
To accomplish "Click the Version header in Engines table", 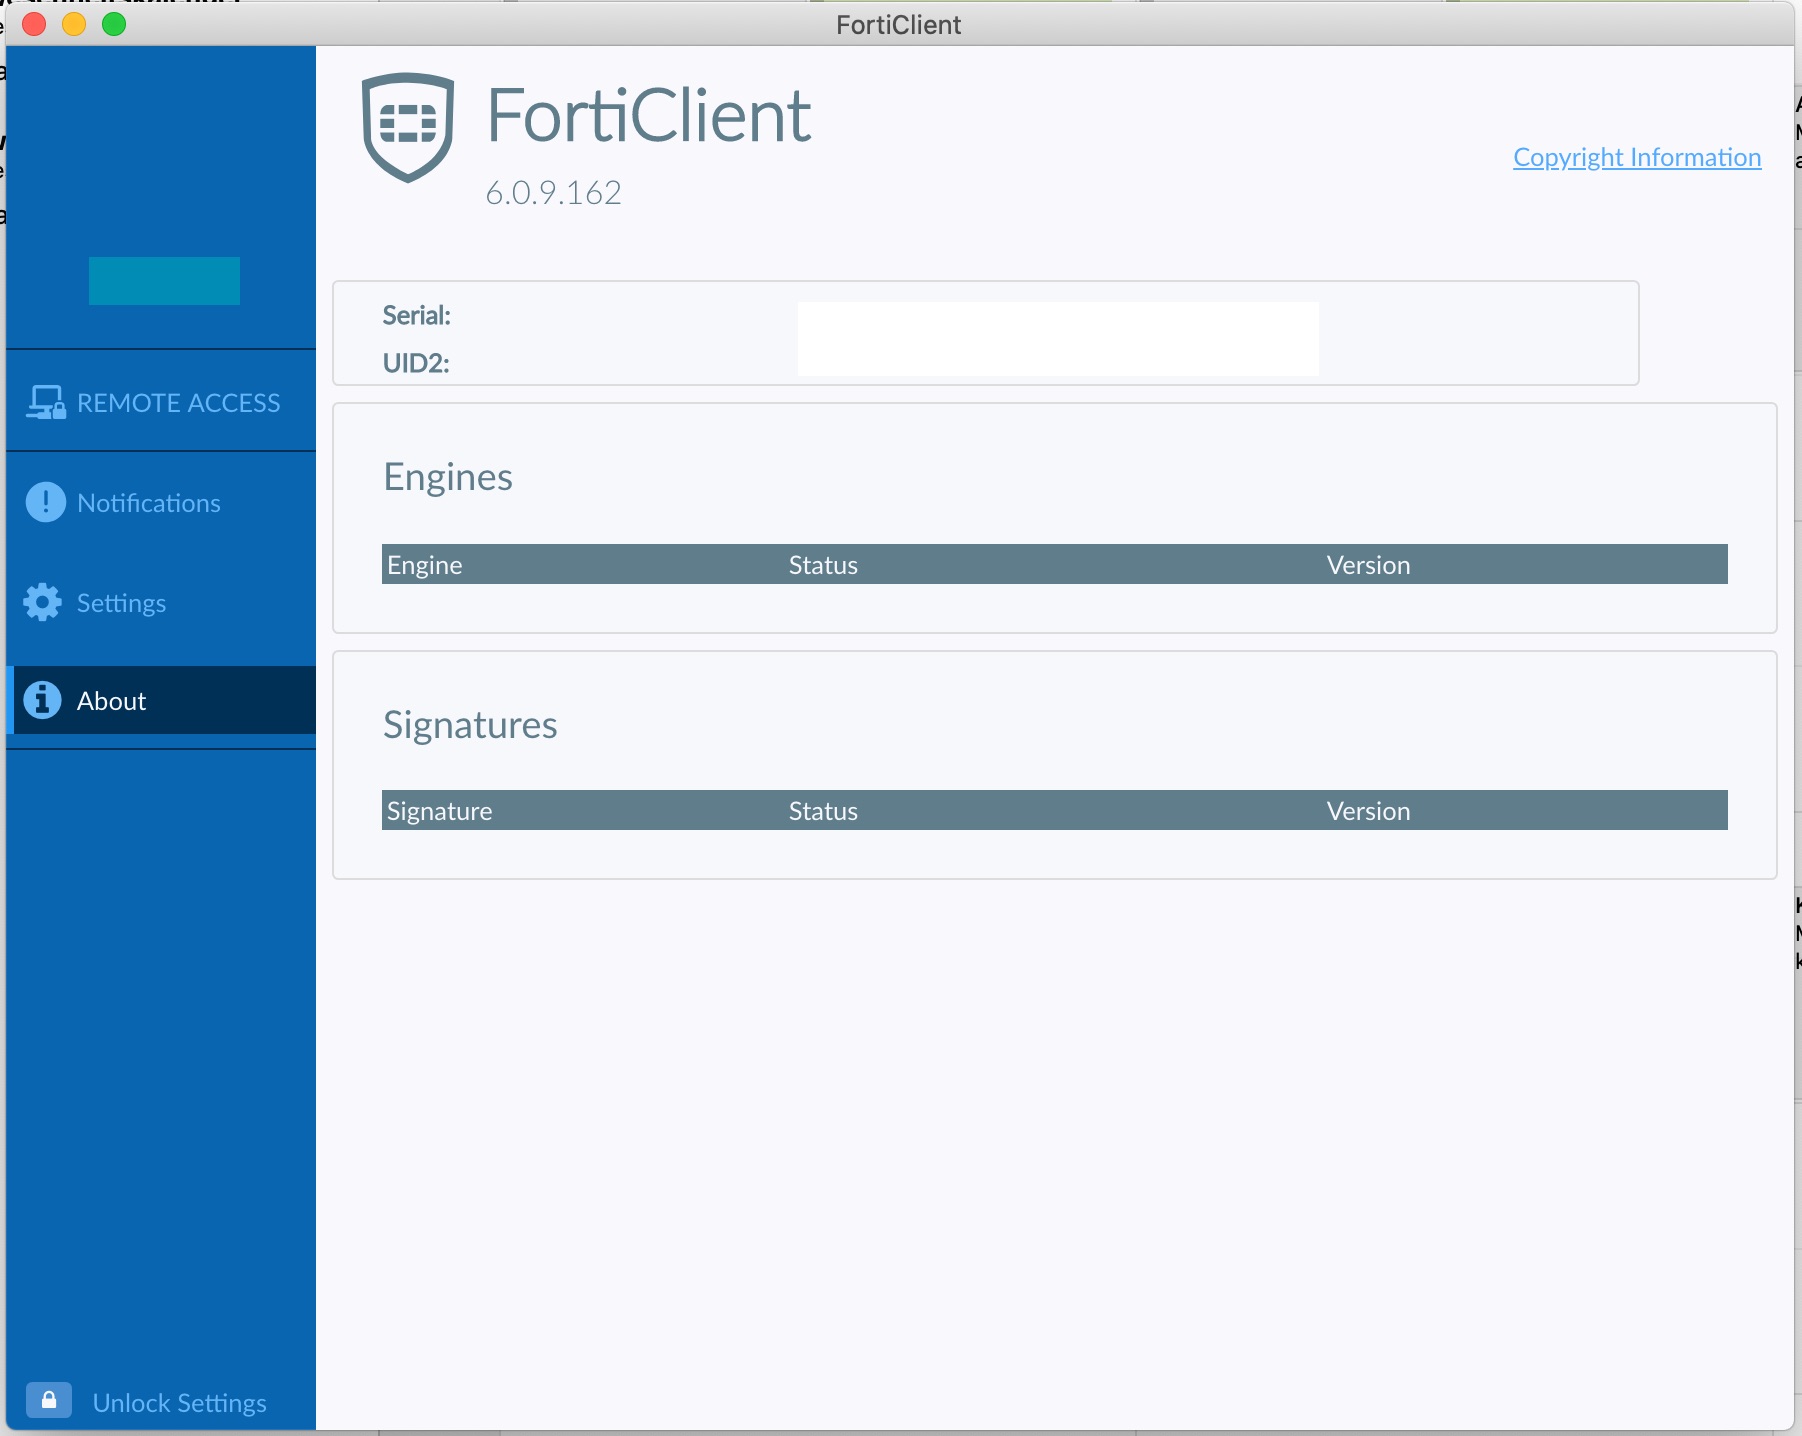I will pos(1368,565).
